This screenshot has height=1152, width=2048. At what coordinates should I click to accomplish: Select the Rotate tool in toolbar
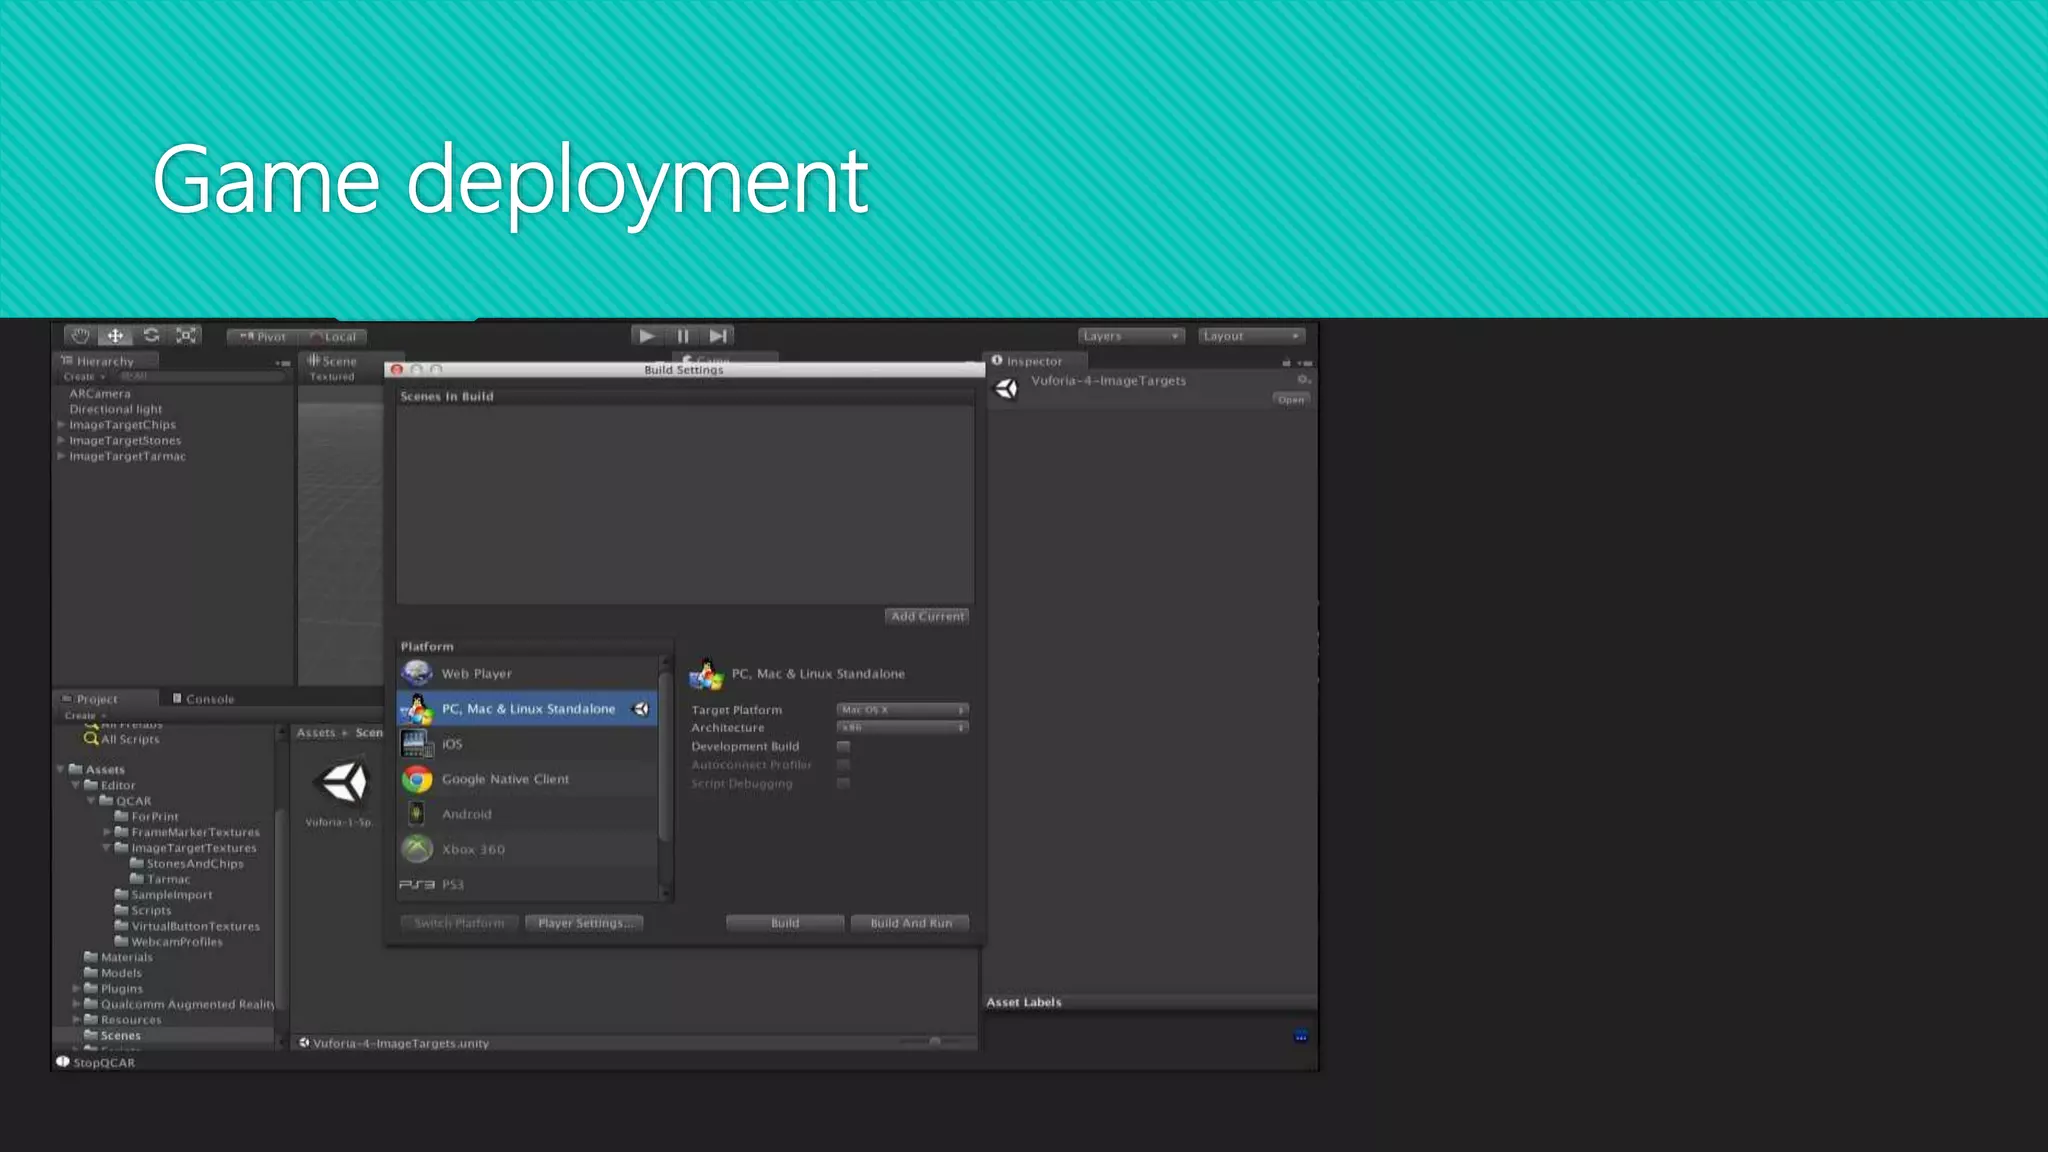151,336
